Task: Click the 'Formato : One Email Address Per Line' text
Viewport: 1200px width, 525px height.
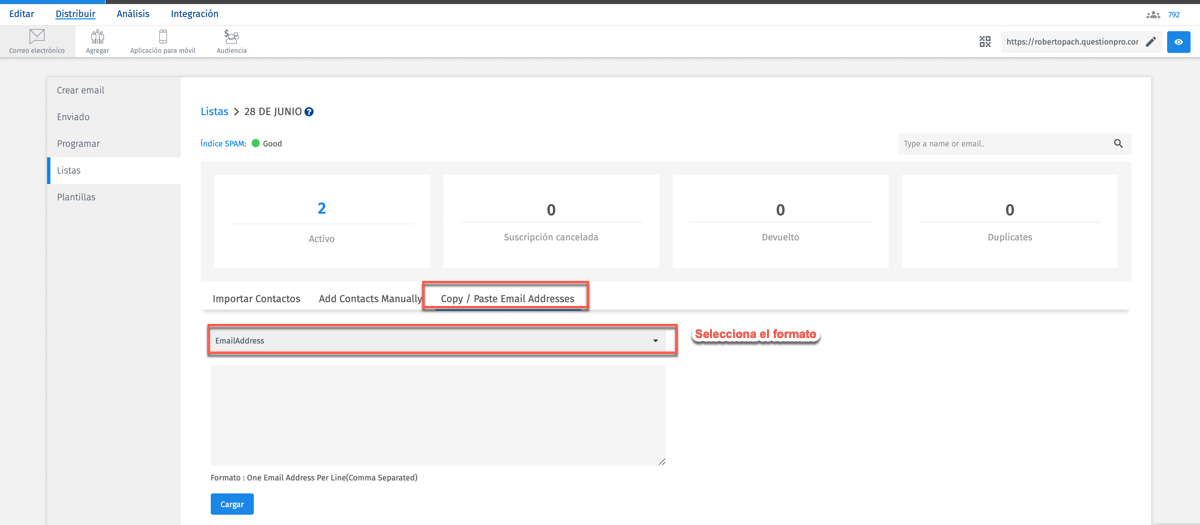Action: point(314,478)
